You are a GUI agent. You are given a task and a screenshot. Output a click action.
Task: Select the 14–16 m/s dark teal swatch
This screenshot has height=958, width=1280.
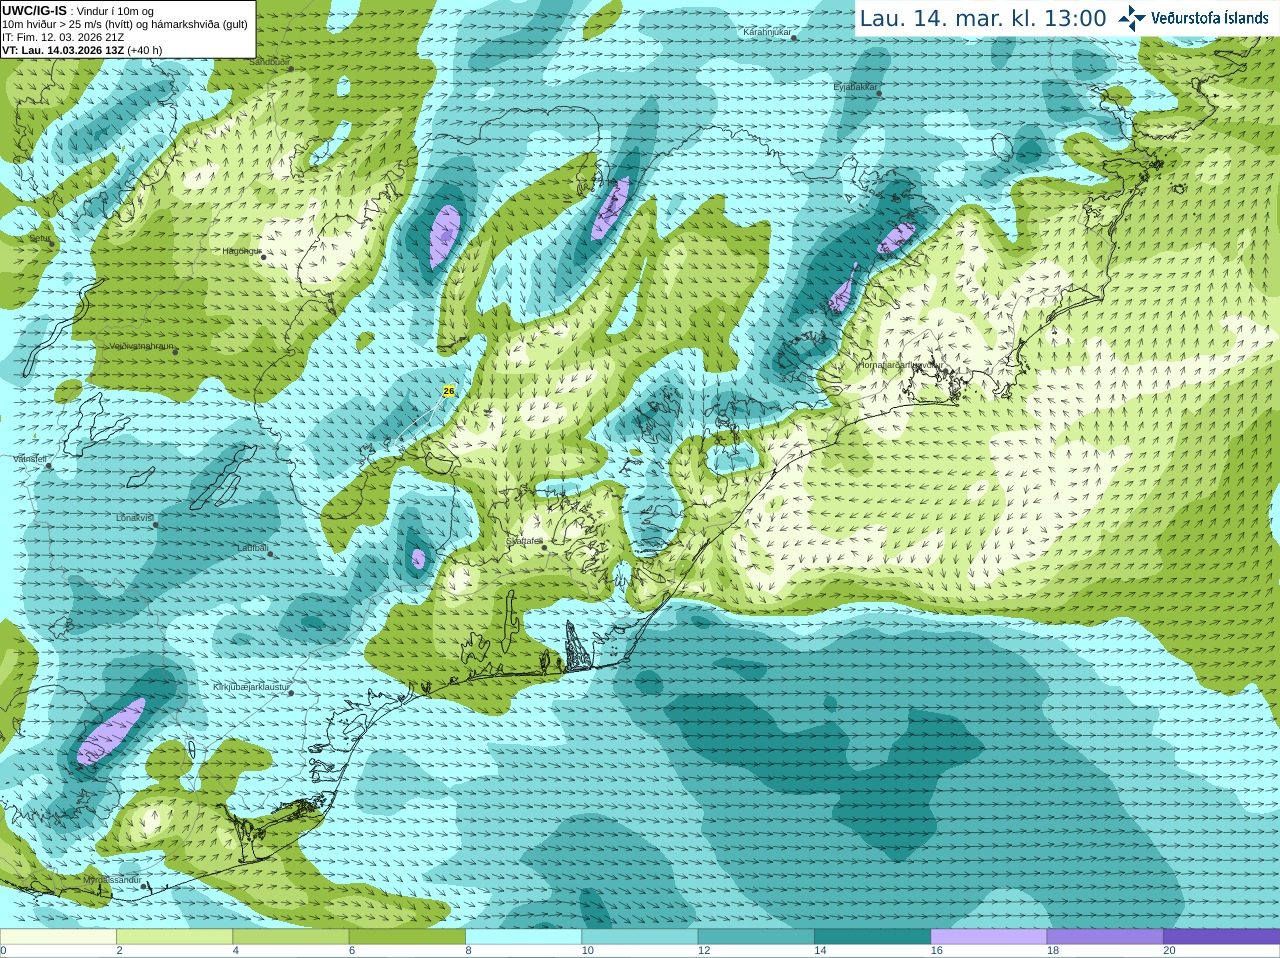[872, 936]
